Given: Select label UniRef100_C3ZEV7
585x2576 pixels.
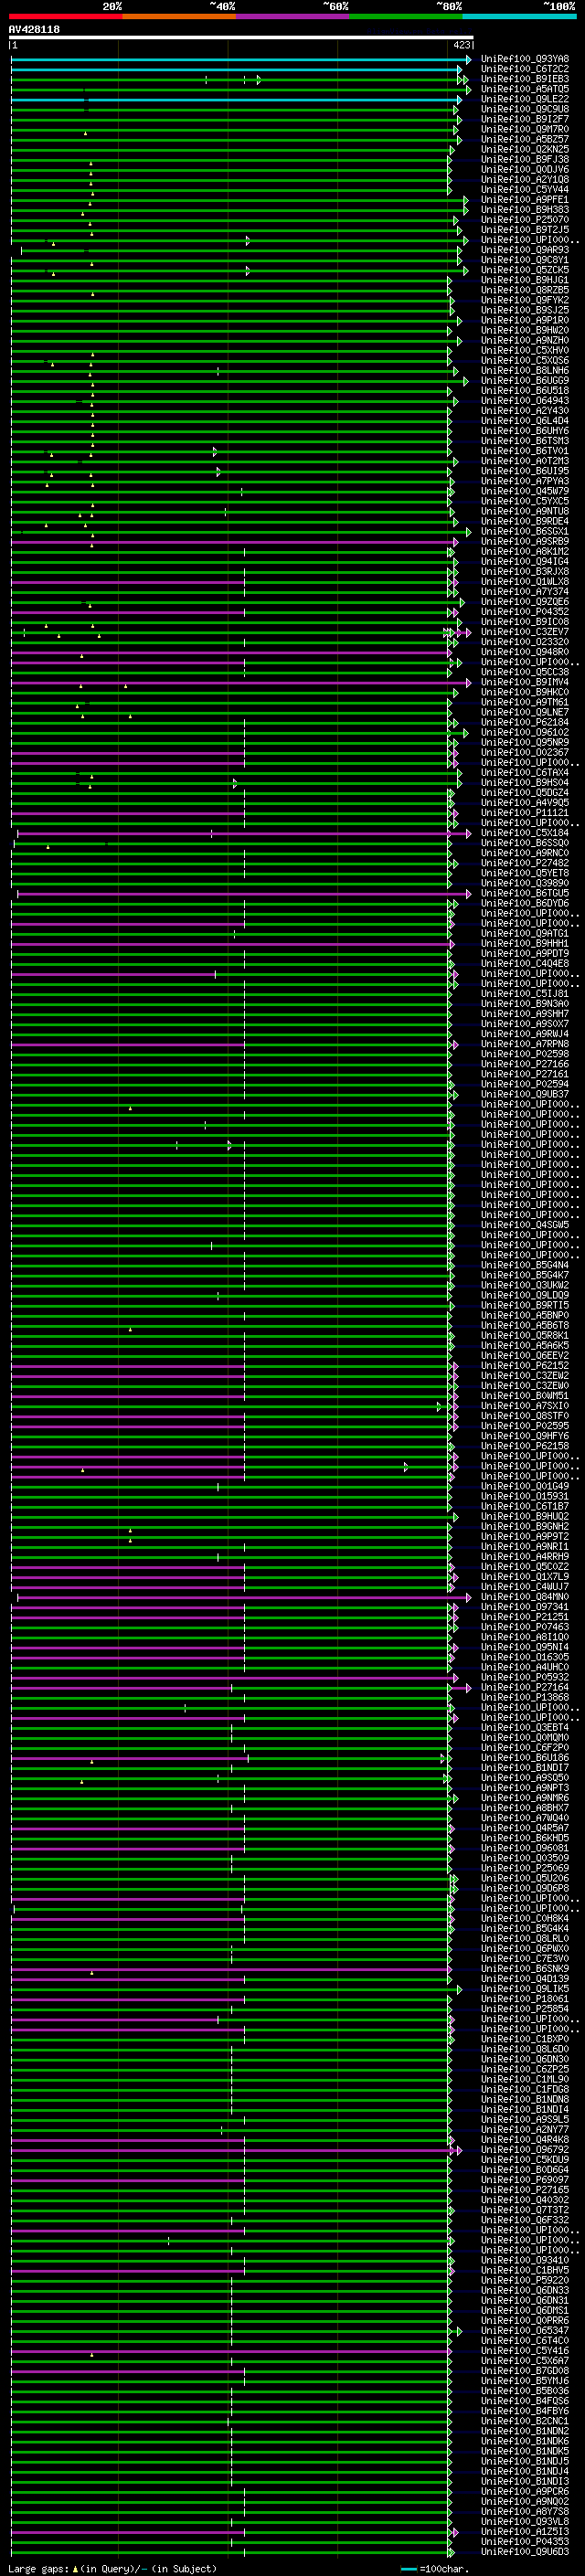Looking at the screenshot, I should [525, 632].
